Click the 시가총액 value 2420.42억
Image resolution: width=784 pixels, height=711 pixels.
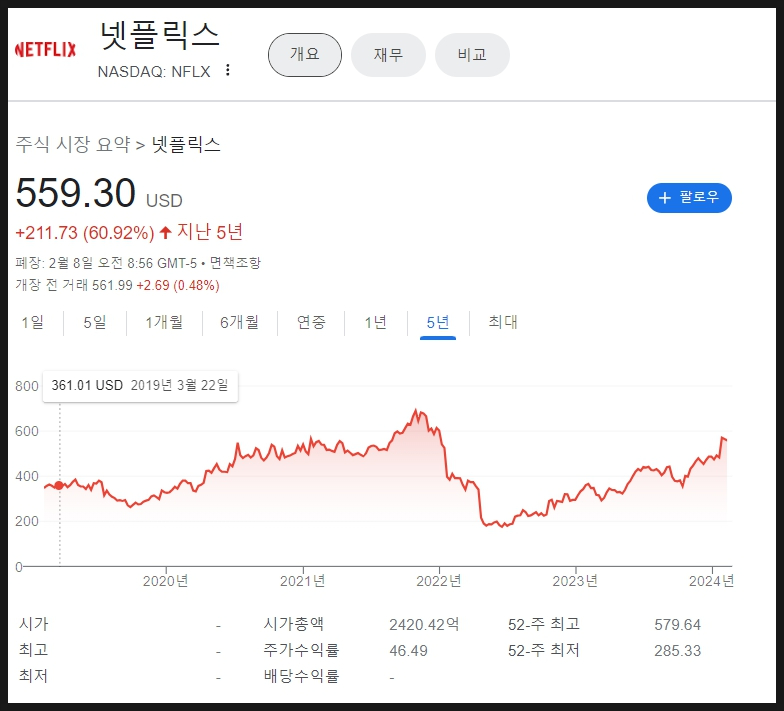[424, 624]
